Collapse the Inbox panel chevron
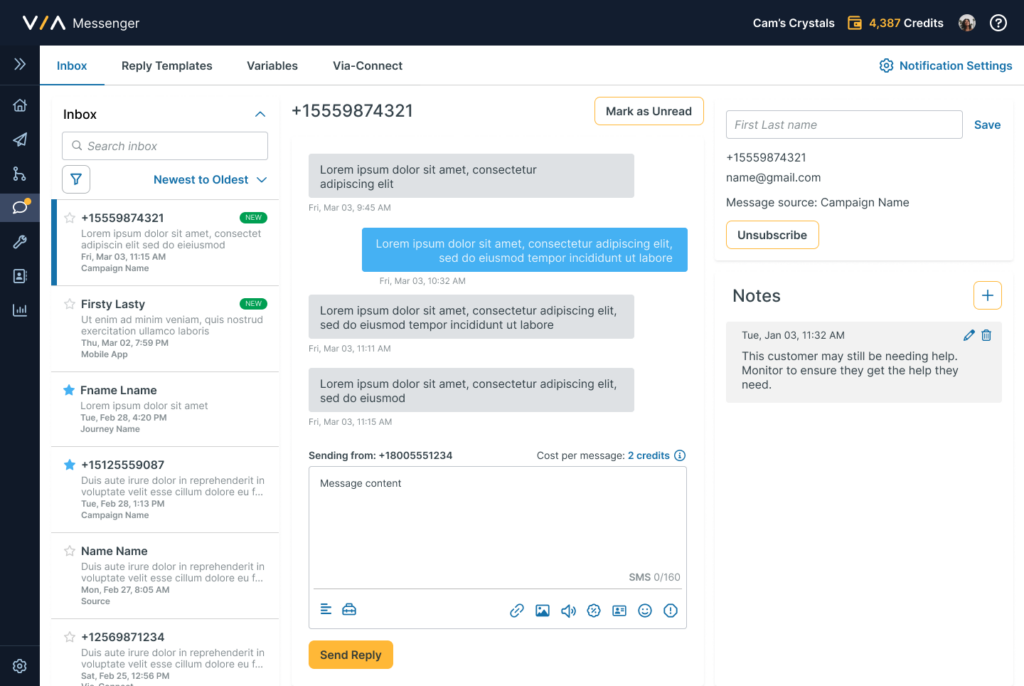 click(x=260, y=115)
